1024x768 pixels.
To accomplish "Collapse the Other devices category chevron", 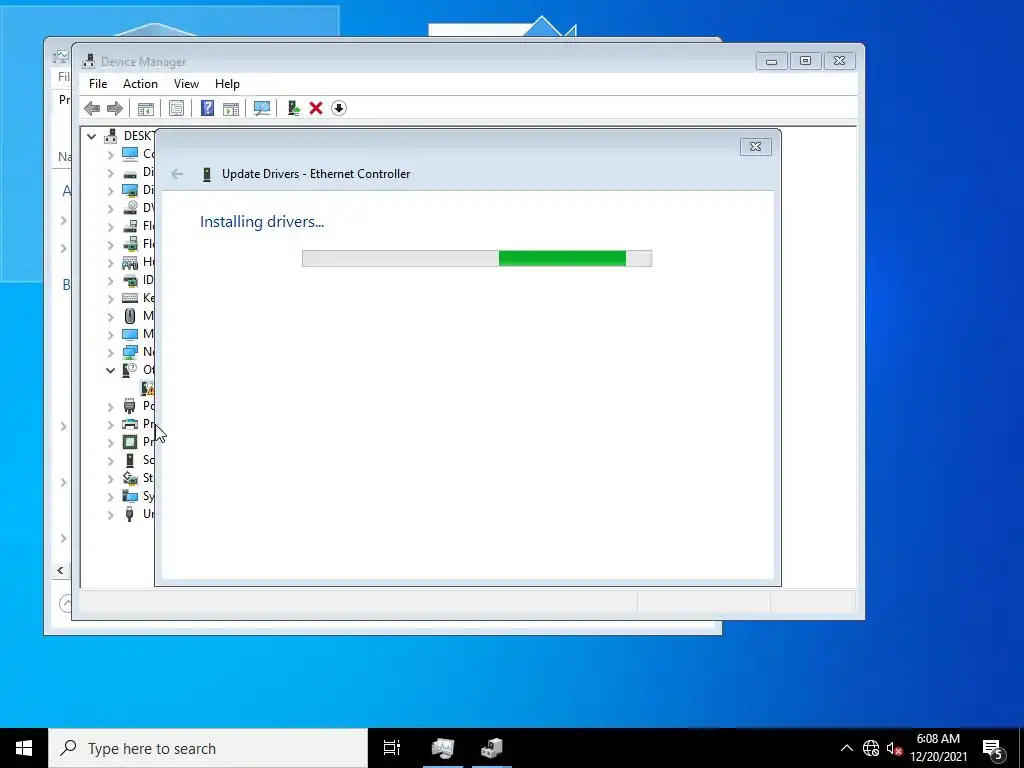I will 110,370.
